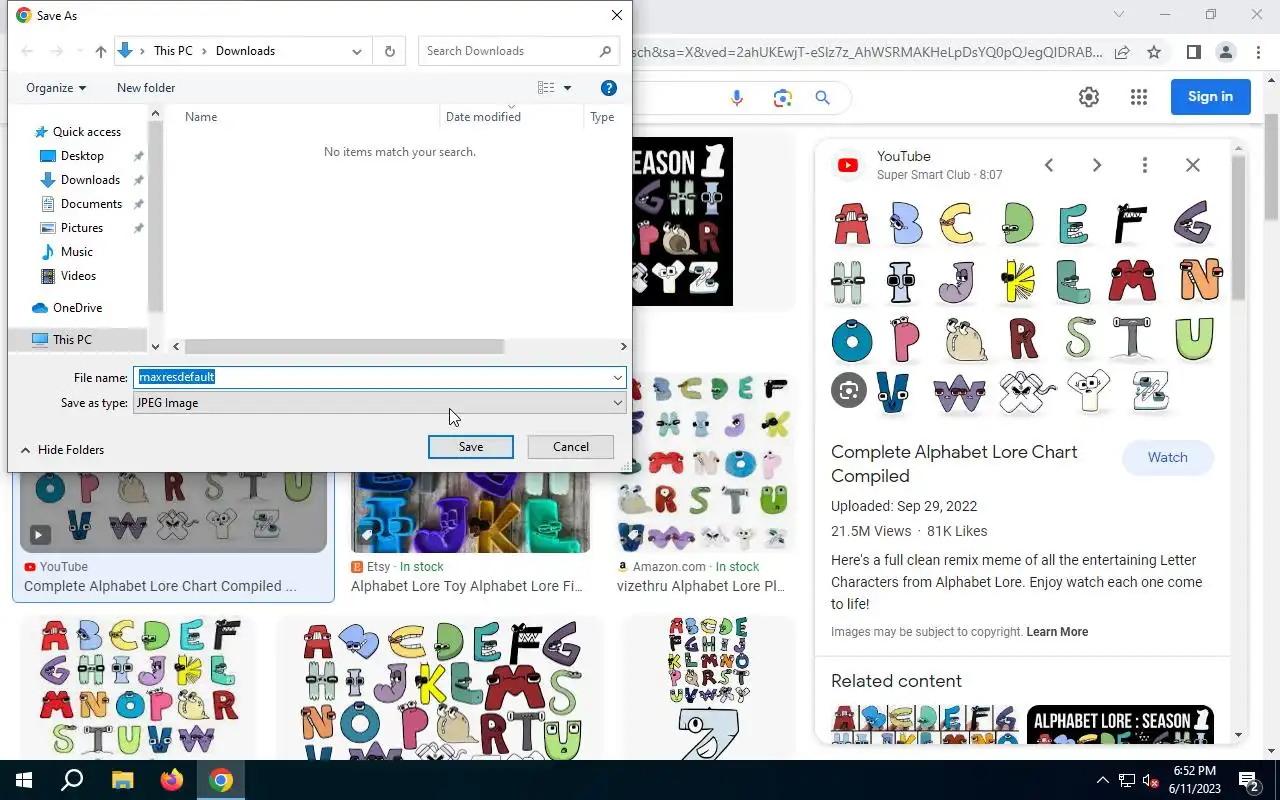Open the Organize menu
Image resolution: width=1280 pixels, height=800 pixels.
(x=56, y=88)
